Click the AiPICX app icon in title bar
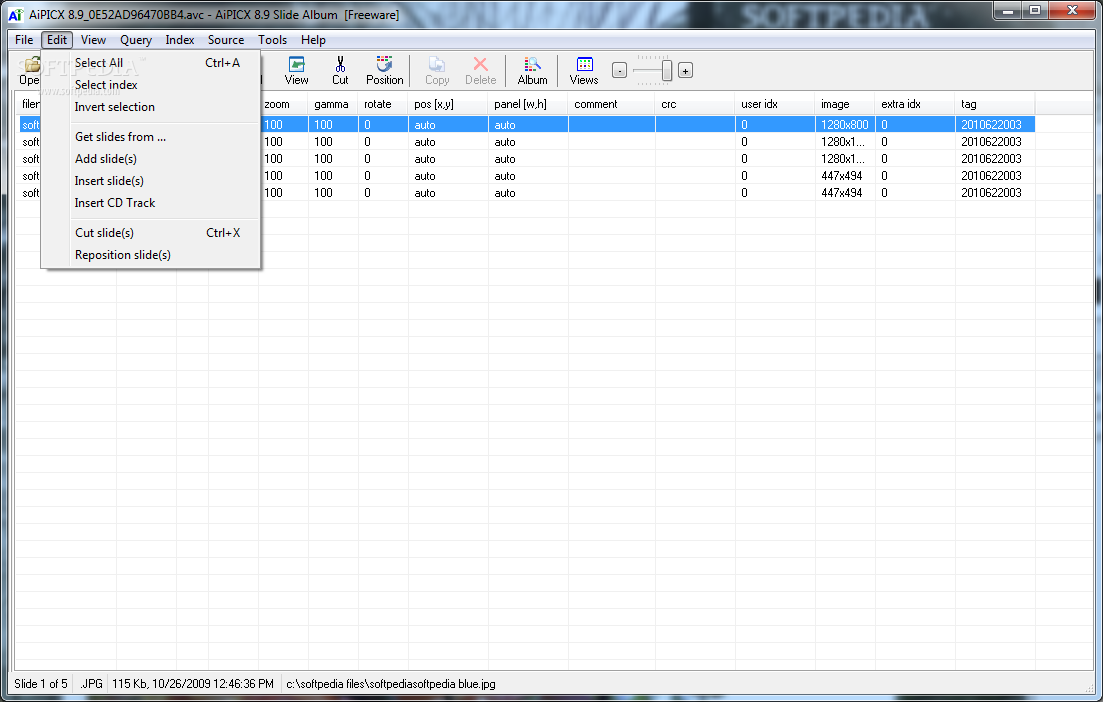The height and width of the screenshot is (702, 1103). click(x=15, y=15)
